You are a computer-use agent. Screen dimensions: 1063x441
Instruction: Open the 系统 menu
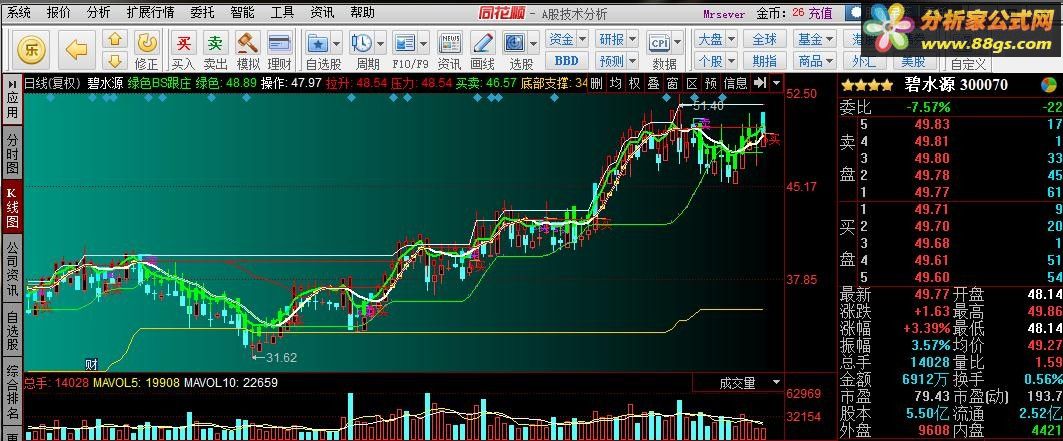point(18,12)
